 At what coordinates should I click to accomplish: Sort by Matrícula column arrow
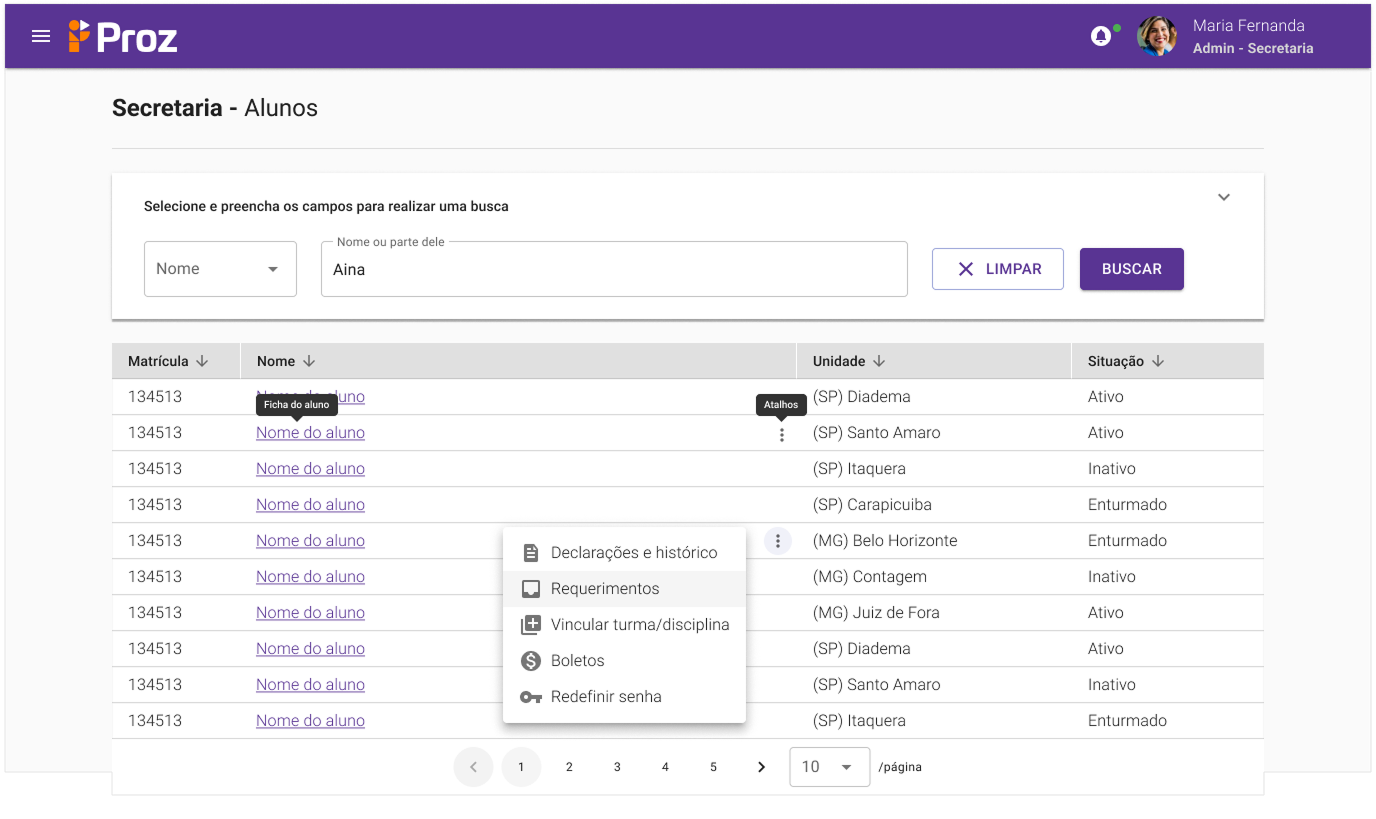(202, 361)
